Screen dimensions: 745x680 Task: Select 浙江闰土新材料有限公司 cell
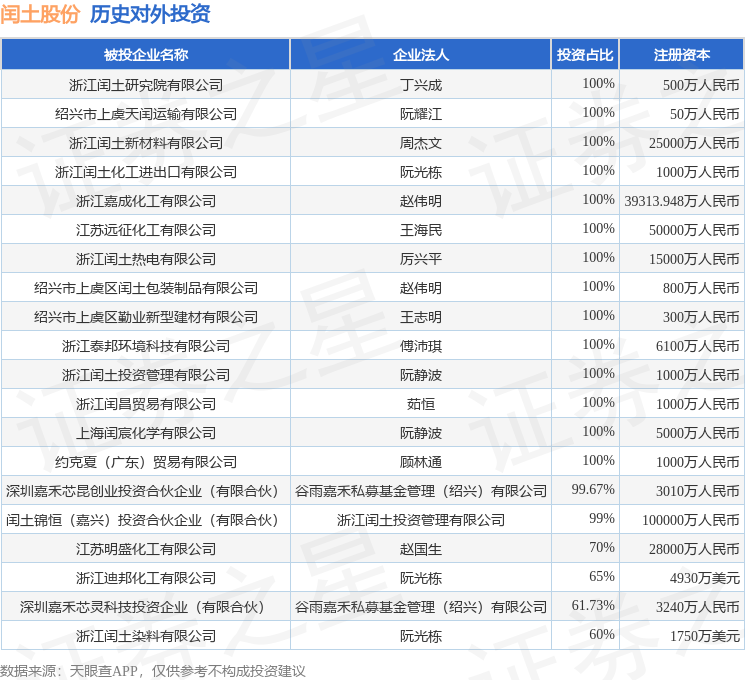point(146,143)
